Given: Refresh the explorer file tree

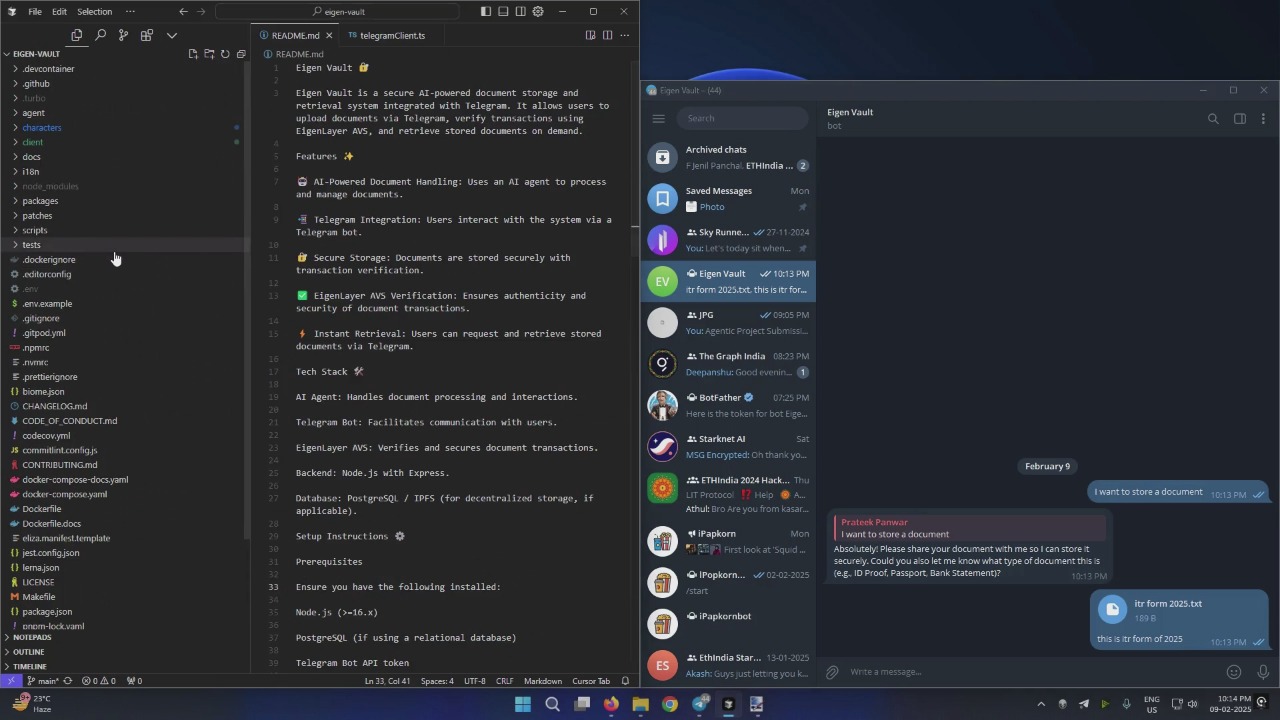Looking at the screenshot, I should [225, 54].
